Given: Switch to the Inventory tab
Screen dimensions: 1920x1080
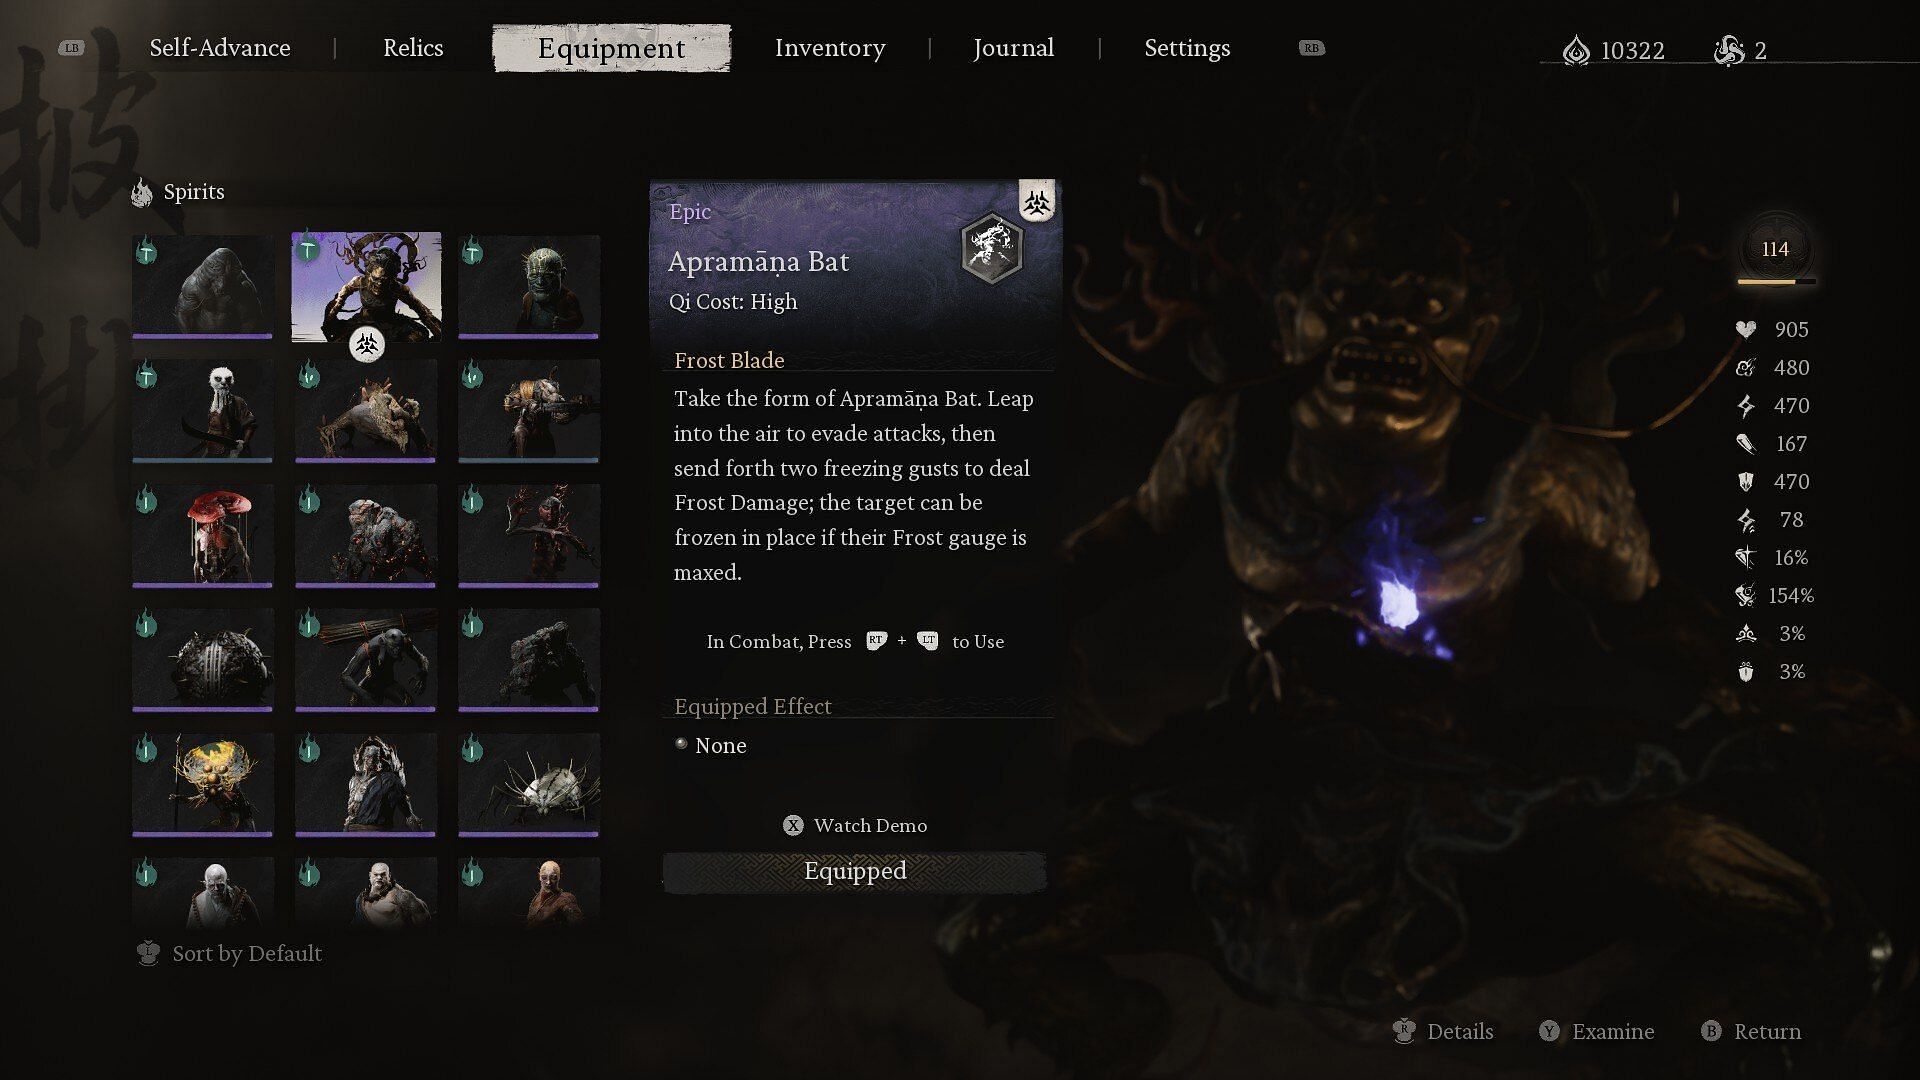Looking at the screenshot, I should 828,47.
